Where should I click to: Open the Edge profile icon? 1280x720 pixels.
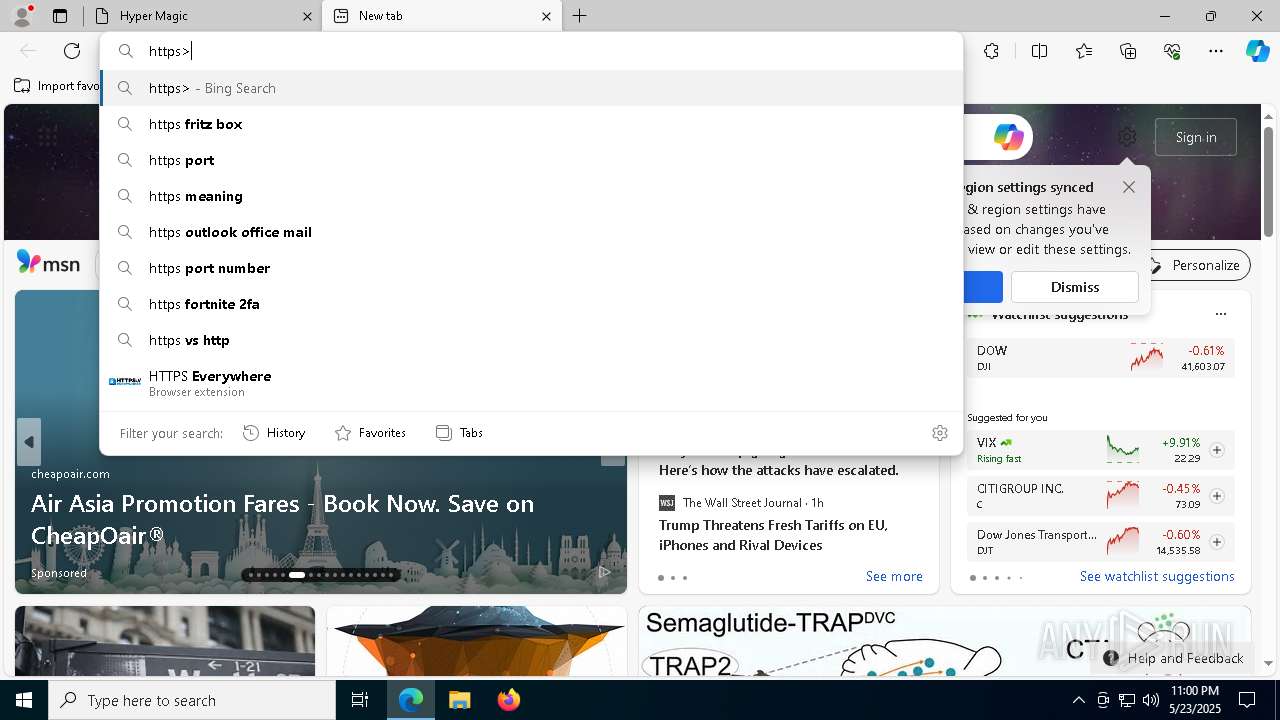point(22,16)
